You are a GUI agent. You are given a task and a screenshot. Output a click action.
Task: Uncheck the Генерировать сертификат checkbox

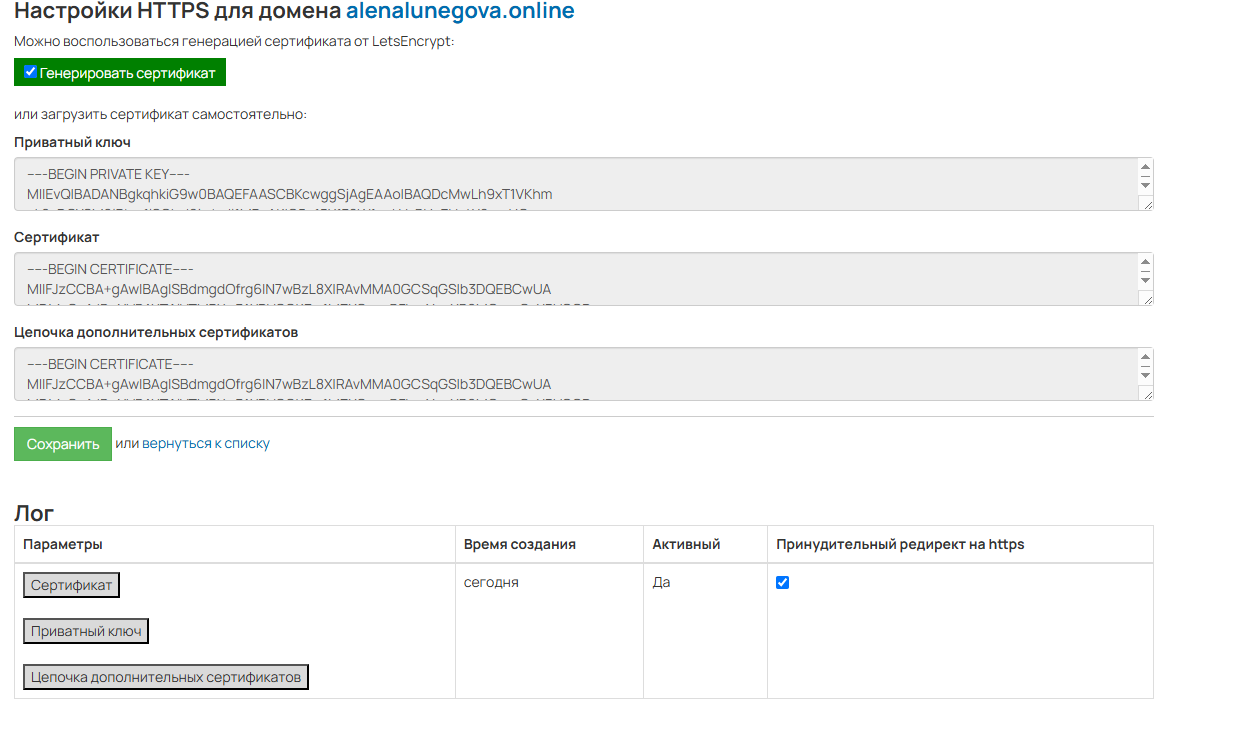pos(30,72)
